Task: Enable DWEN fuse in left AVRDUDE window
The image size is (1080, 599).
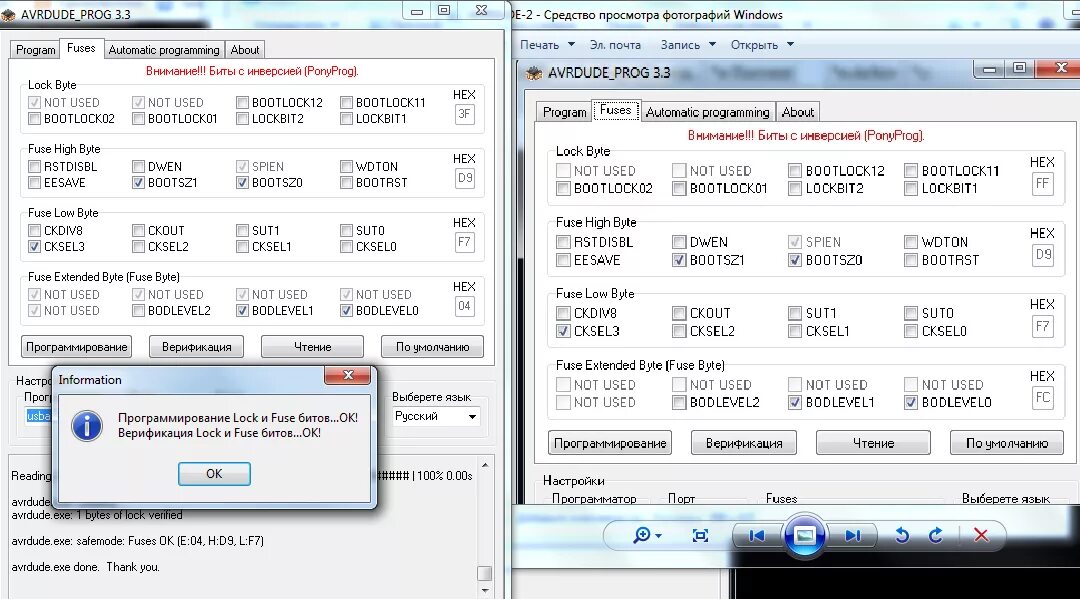Action: pyautogui.click(x=138, y=167)
